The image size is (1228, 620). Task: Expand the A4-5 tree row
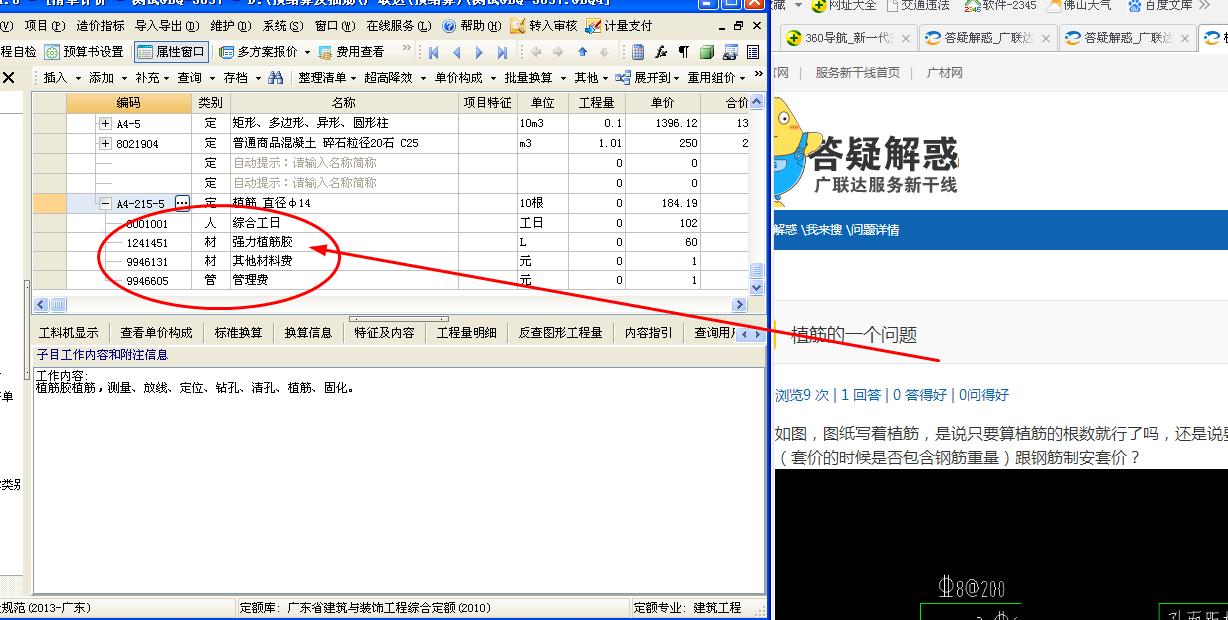105,124
